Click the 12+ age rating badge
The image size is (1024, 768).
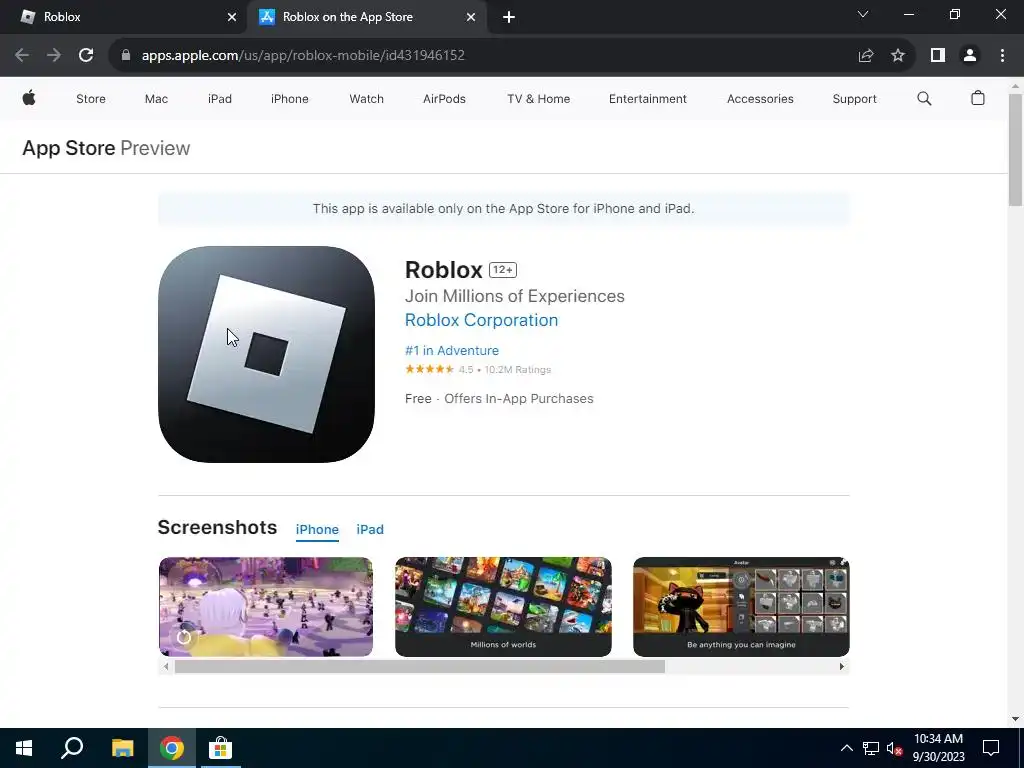503,270
